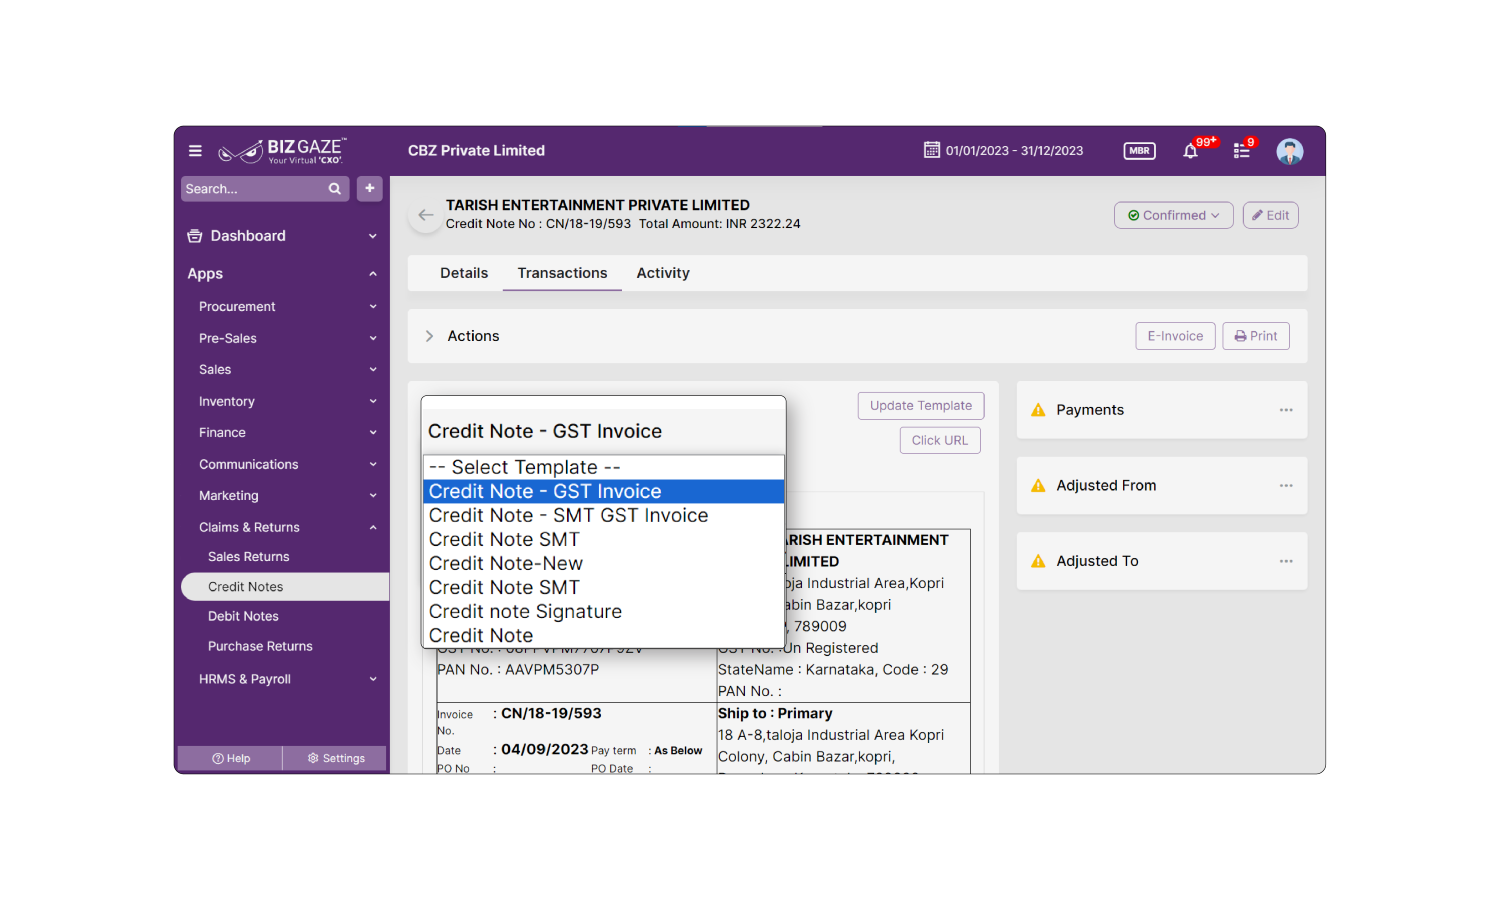This screenshot has height=900, width=1500.
Task: Switch to the Transactions tab
Action: click(x=562, y=273)
